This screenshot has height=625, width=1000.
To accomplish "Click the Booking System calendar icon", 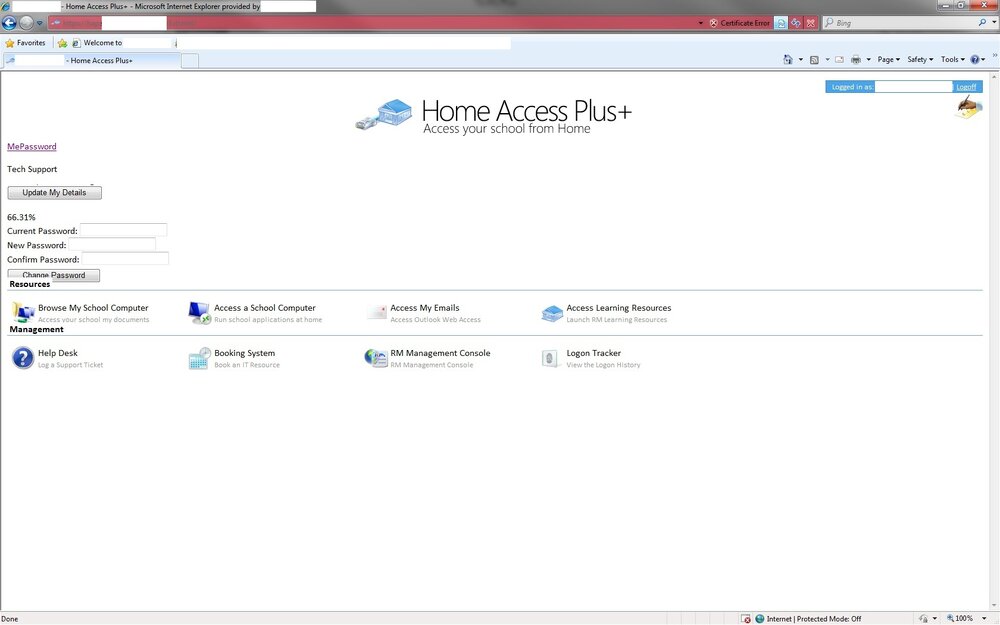I will tap(199, 358).
